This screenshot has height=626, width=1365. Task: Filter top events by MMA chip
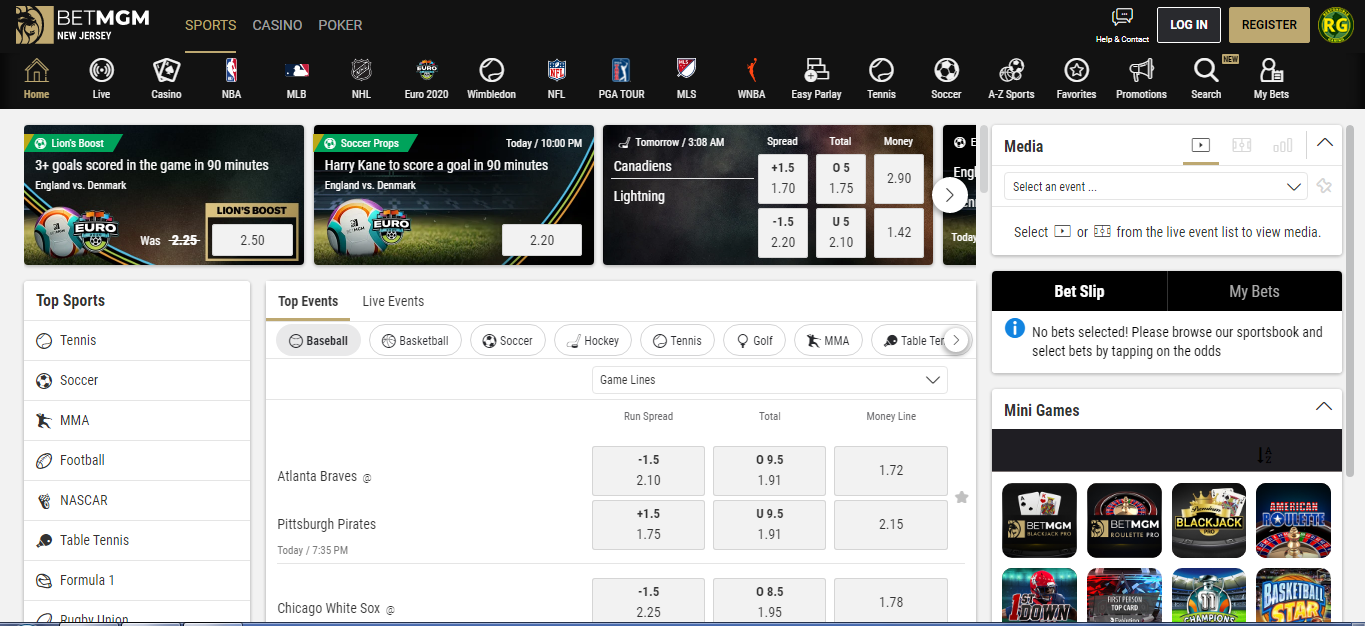tap(828, 341)
